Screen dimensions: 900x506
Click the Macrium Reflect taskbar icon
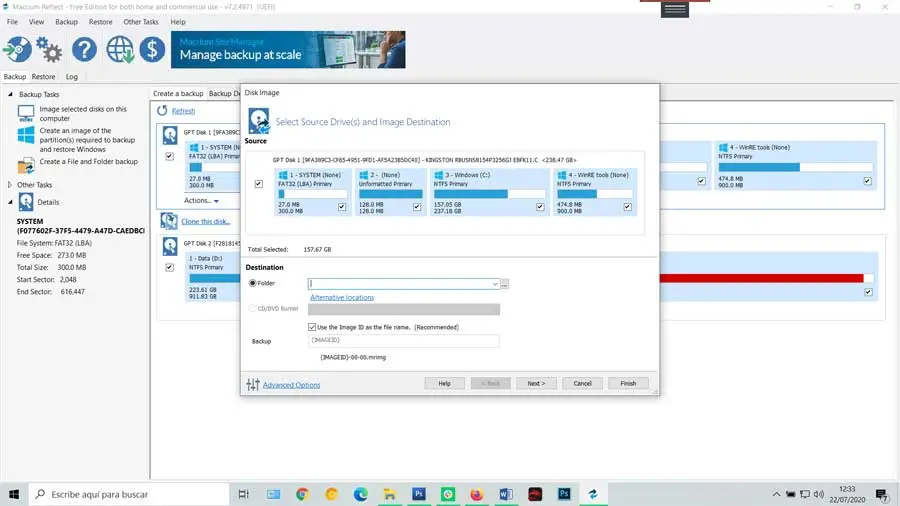pyautogui.click(x=593, y=494)
